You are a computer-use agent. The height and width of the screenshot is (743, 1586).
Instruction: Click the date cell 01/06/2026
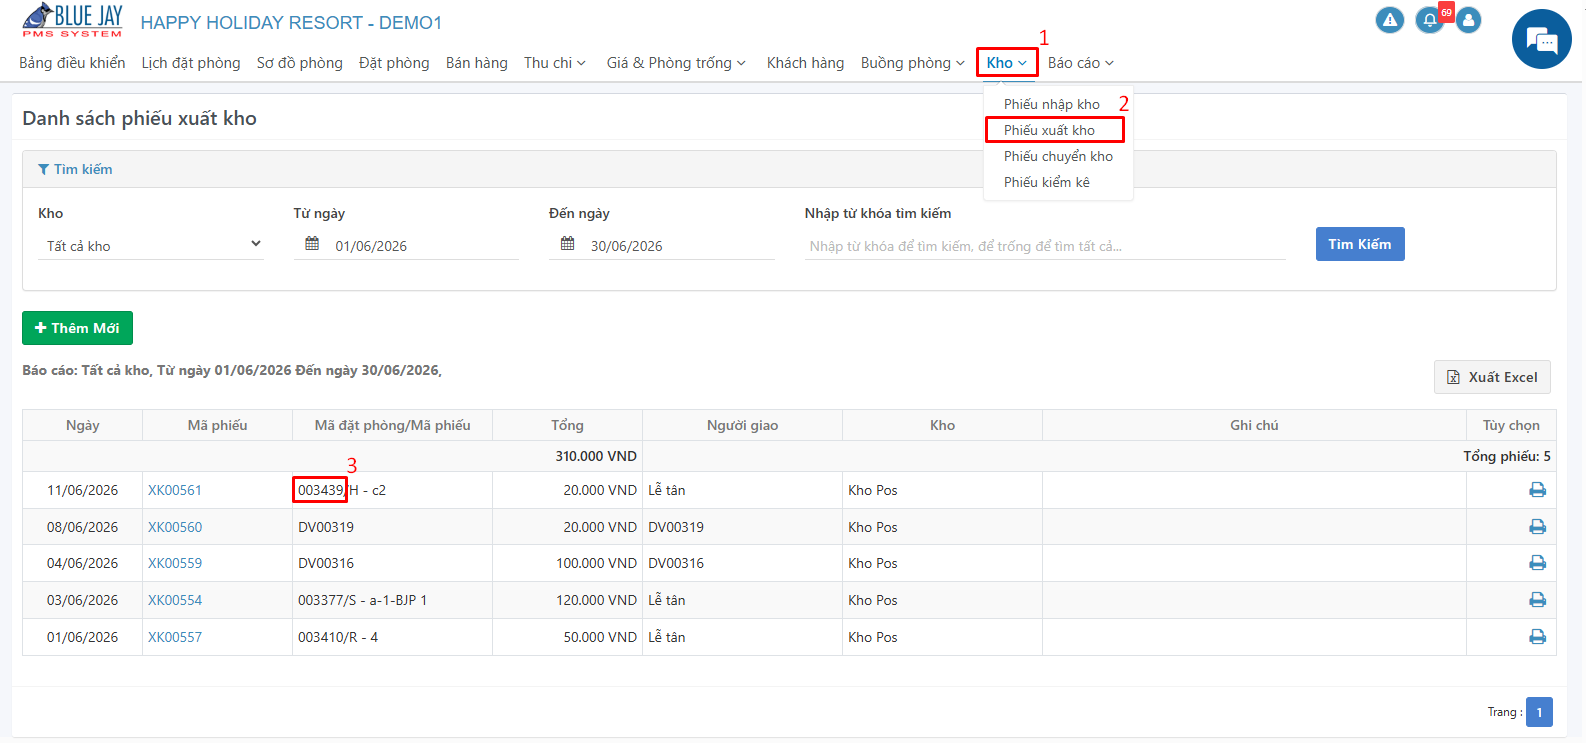click(83, 637)
